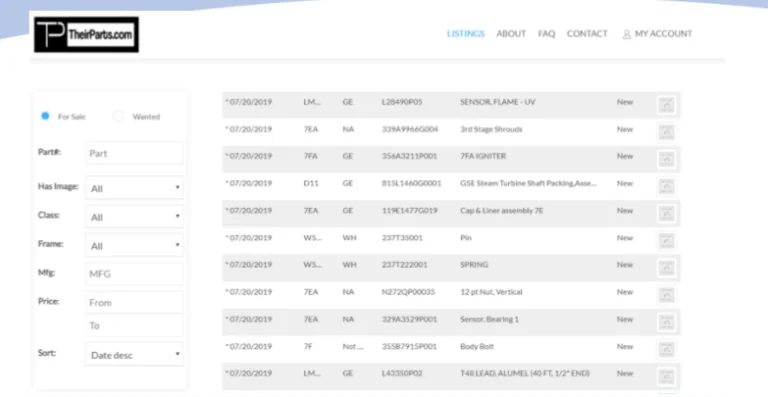Open image icon for 3rd Stage Shrouds row

pyautogui.click(x=667, y=132)
